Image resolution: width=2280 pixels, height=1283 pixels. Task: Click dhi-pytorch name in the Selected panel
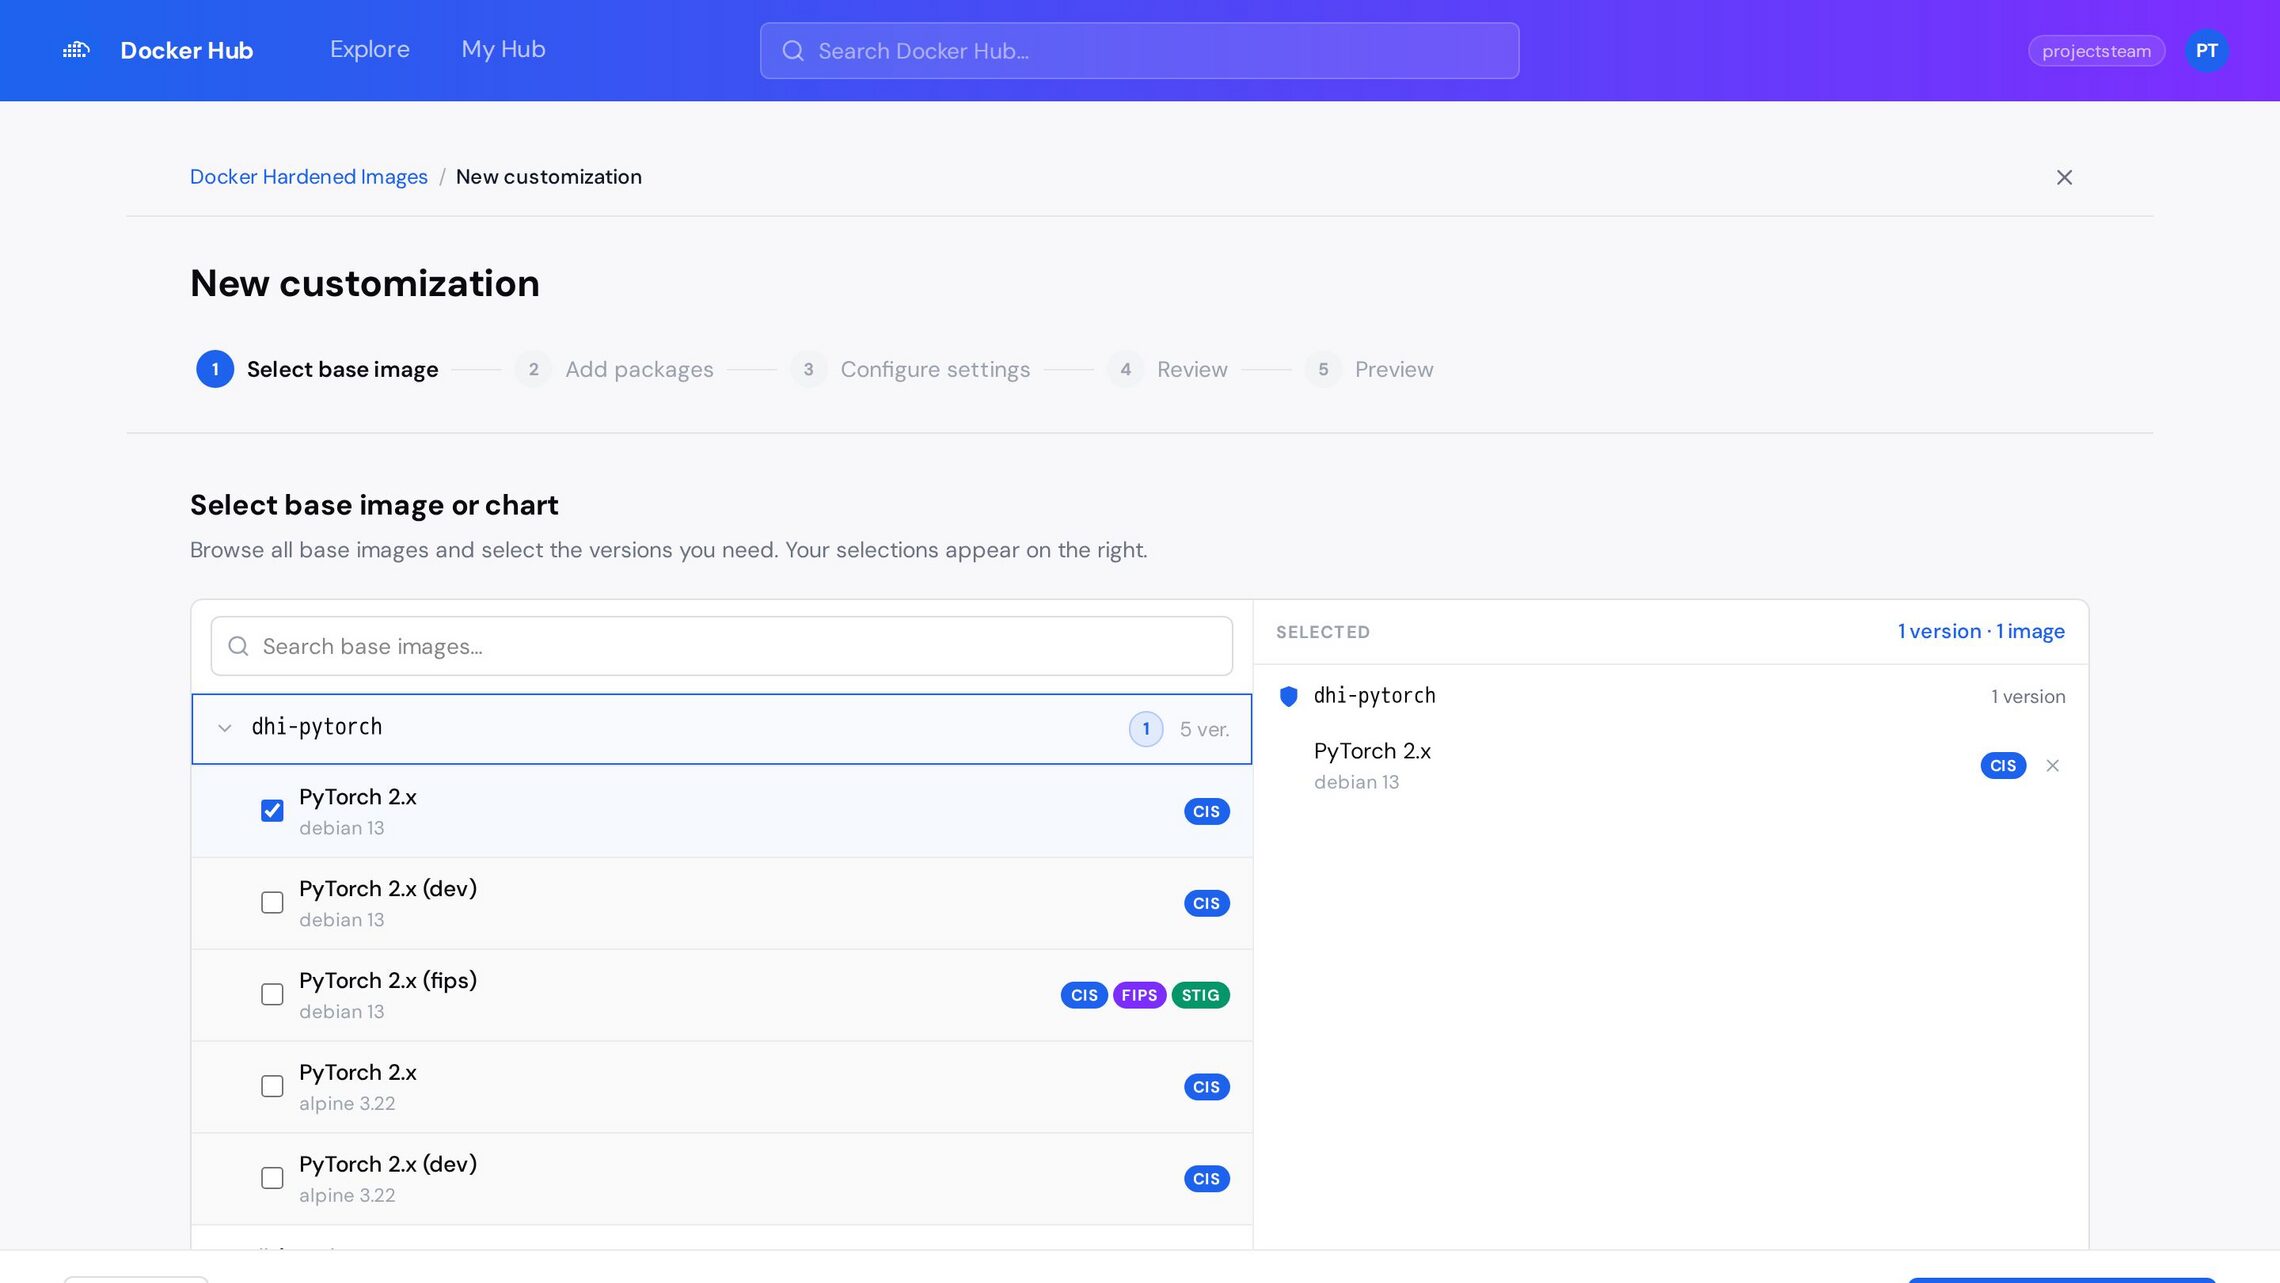(x=1374, y=696)
